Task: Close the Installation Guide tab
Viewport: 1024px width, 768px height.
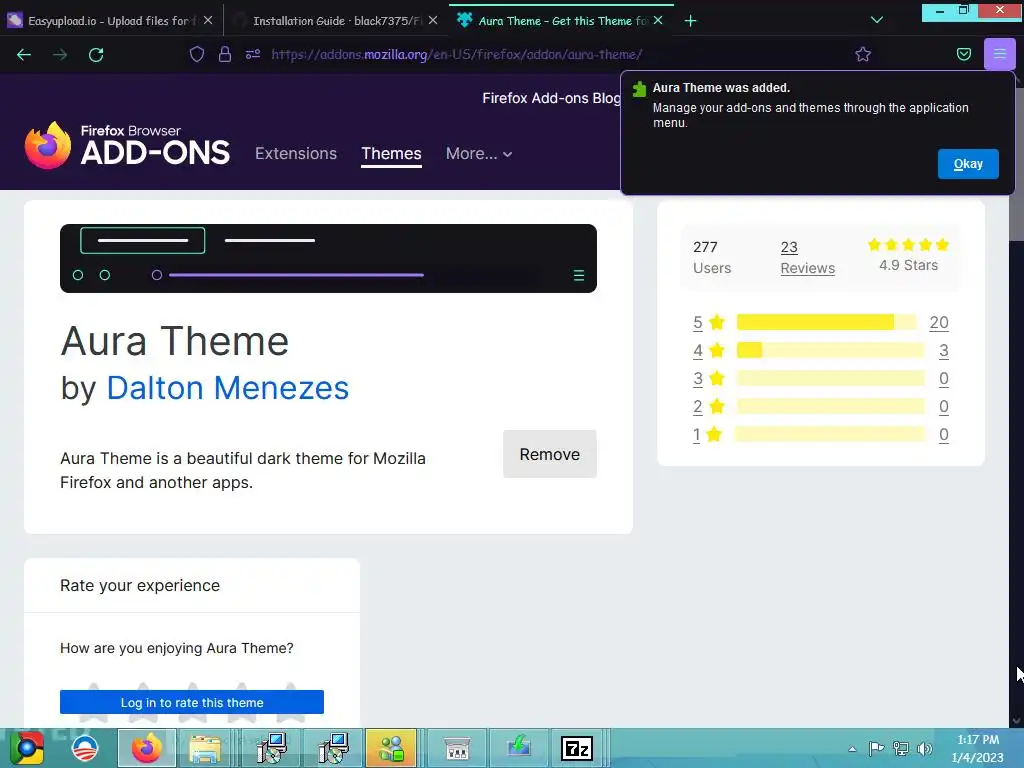Action: pos(433,20)
